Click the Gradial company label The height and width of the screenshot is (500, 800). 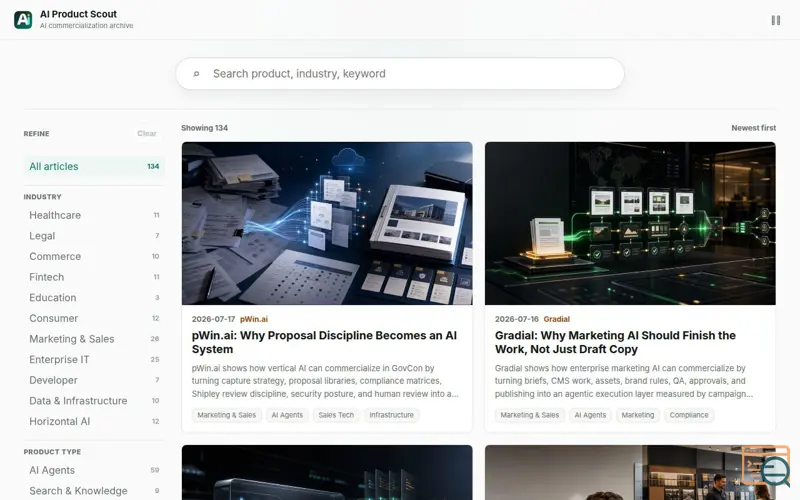[x=557, y=319]
